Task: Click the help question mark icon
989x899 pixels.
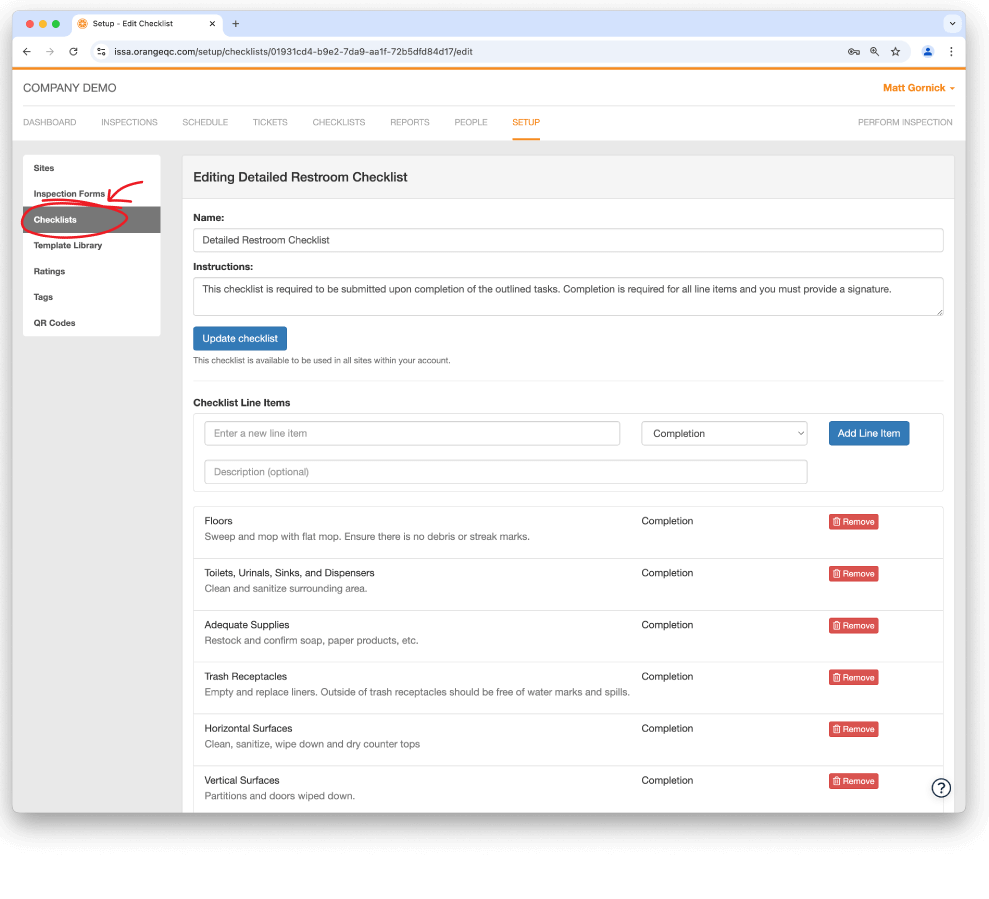Action: pyautogui.click(x=940, y=788)
